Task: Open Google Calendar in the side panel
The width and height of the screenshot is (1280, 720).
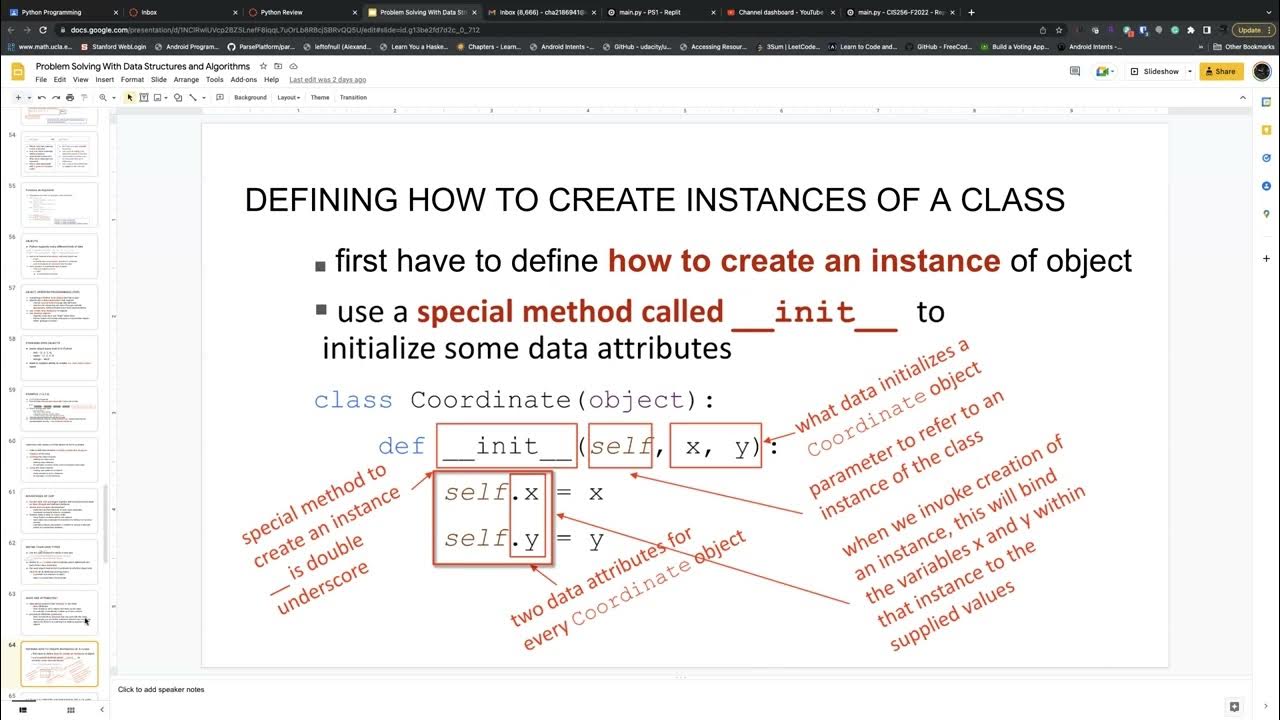Action: (1266, 101)
